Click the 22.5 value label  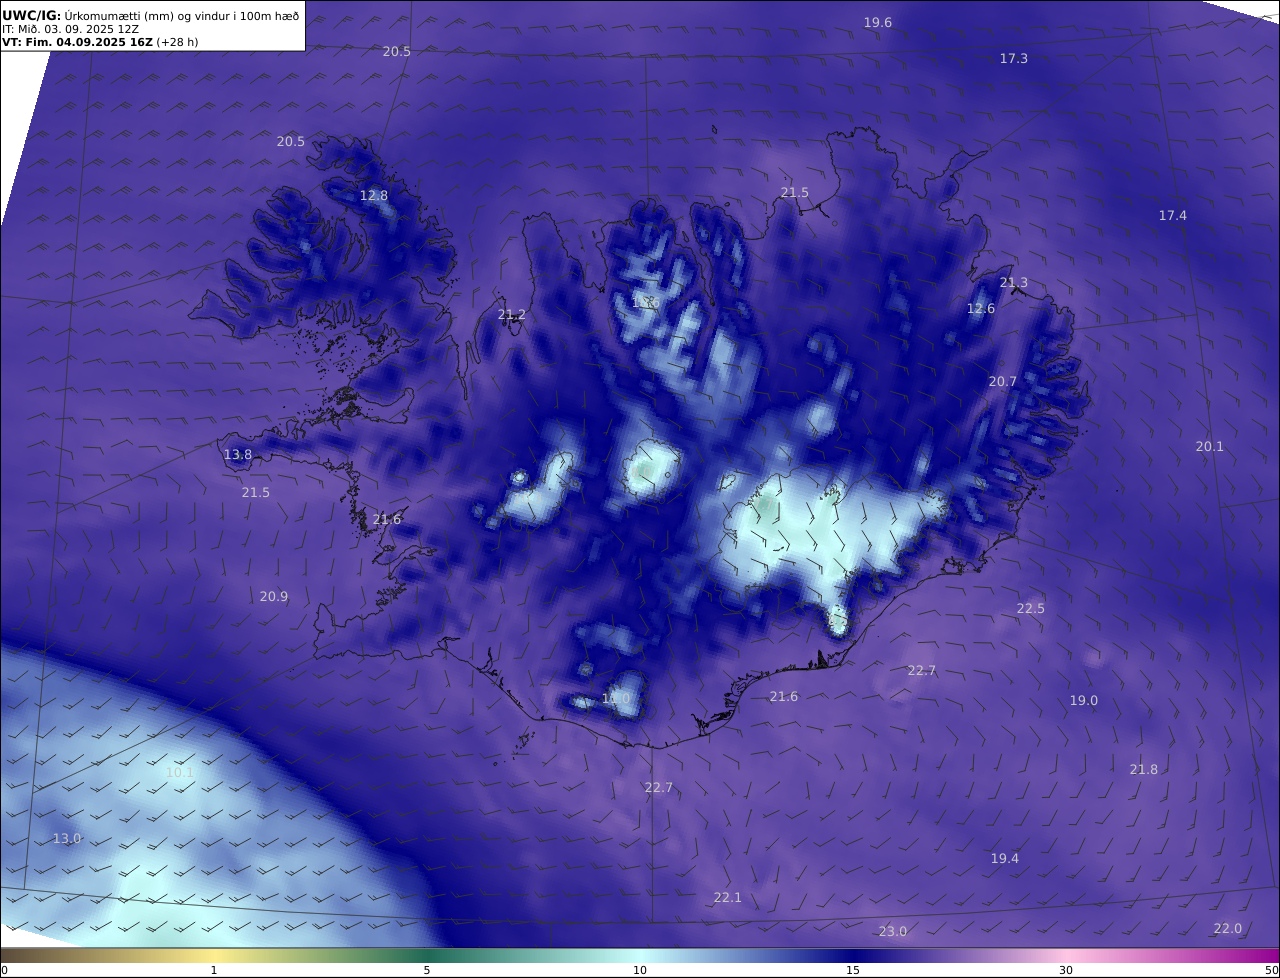pos(1031,609)
